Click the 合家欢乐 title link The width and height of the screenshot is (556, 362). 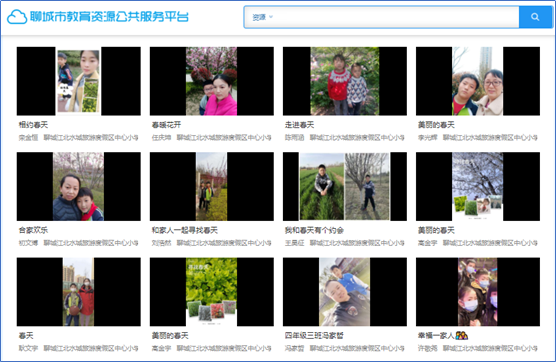pos(33,230)
